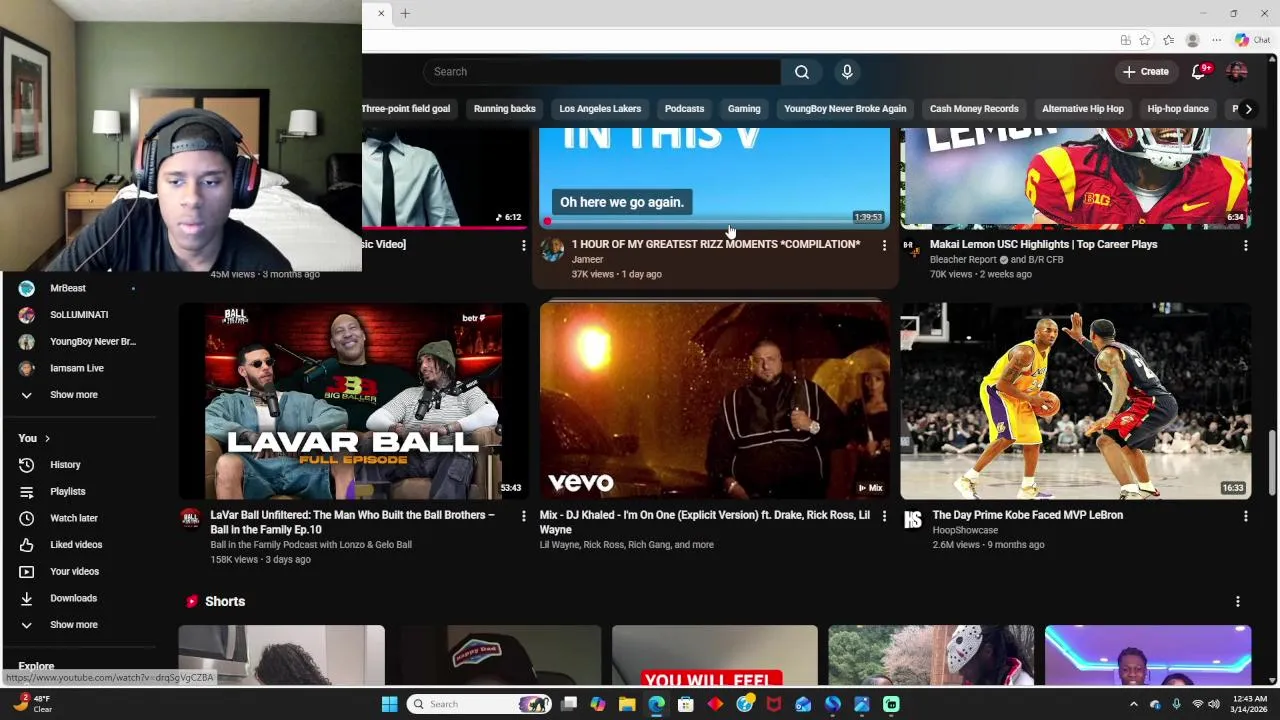
Task: Open DJ Khaled I'm On One thumbnail
Action: click(x=714, y=401)
